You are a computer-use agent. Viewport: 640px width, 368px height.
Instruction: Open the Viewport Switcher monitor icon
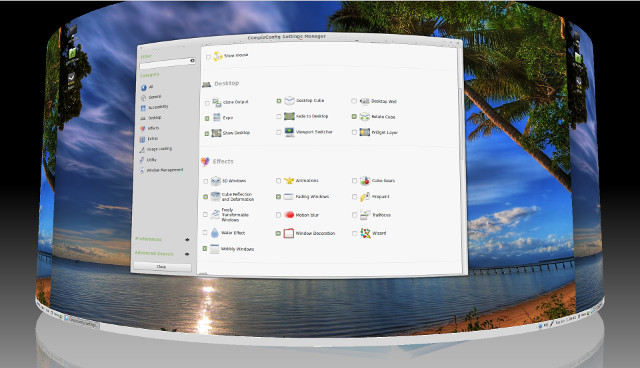[289, 132]
